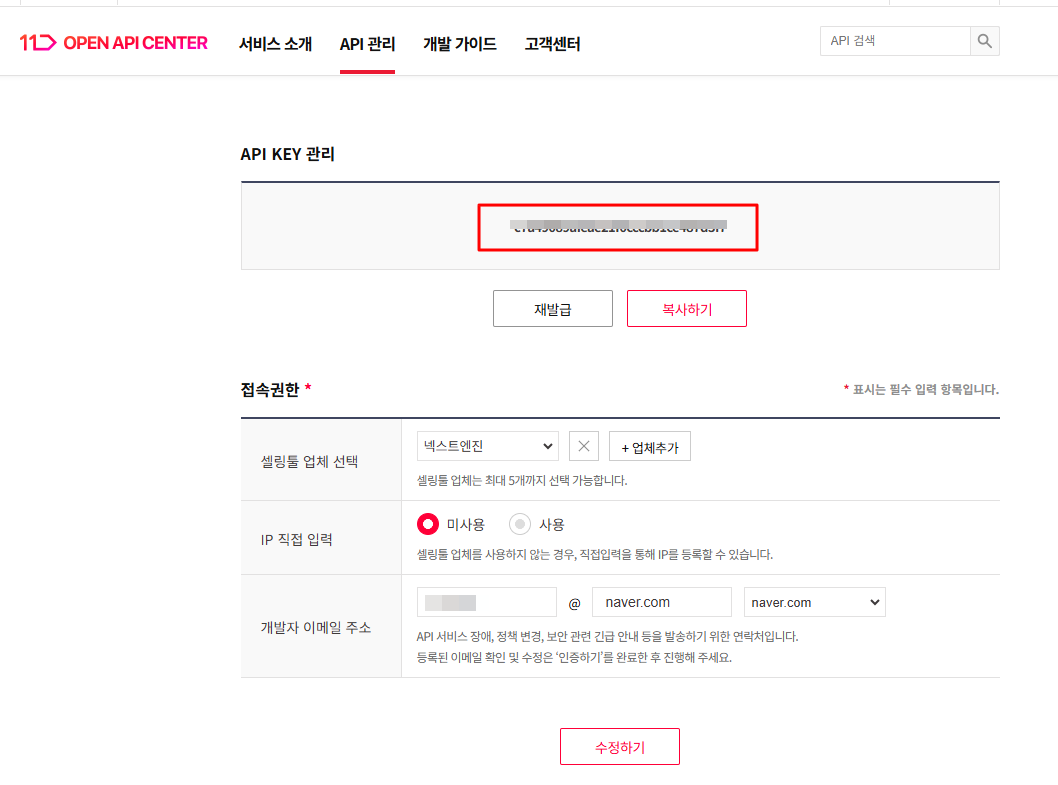Go to the 개발 가이드 menu
This screenshot has width=1058, height=785.
point(459,44)
